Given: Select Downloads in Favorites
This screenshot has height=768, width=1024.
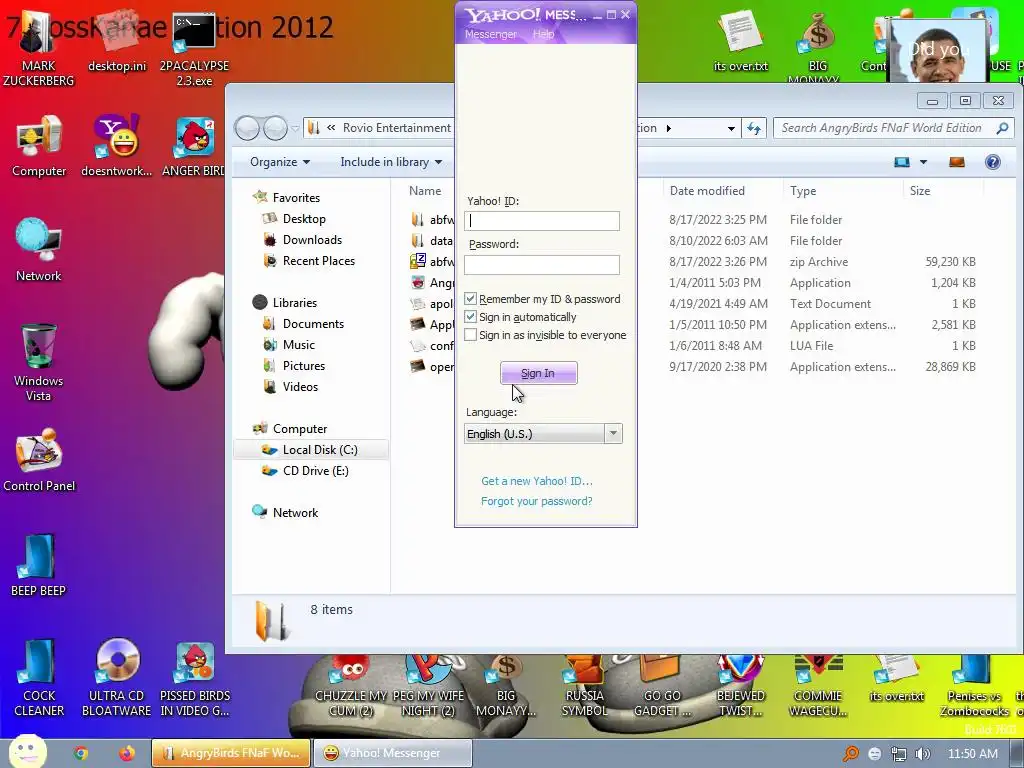Looking at the screenshot, I should pyautogui.click(x=312, y=240).
